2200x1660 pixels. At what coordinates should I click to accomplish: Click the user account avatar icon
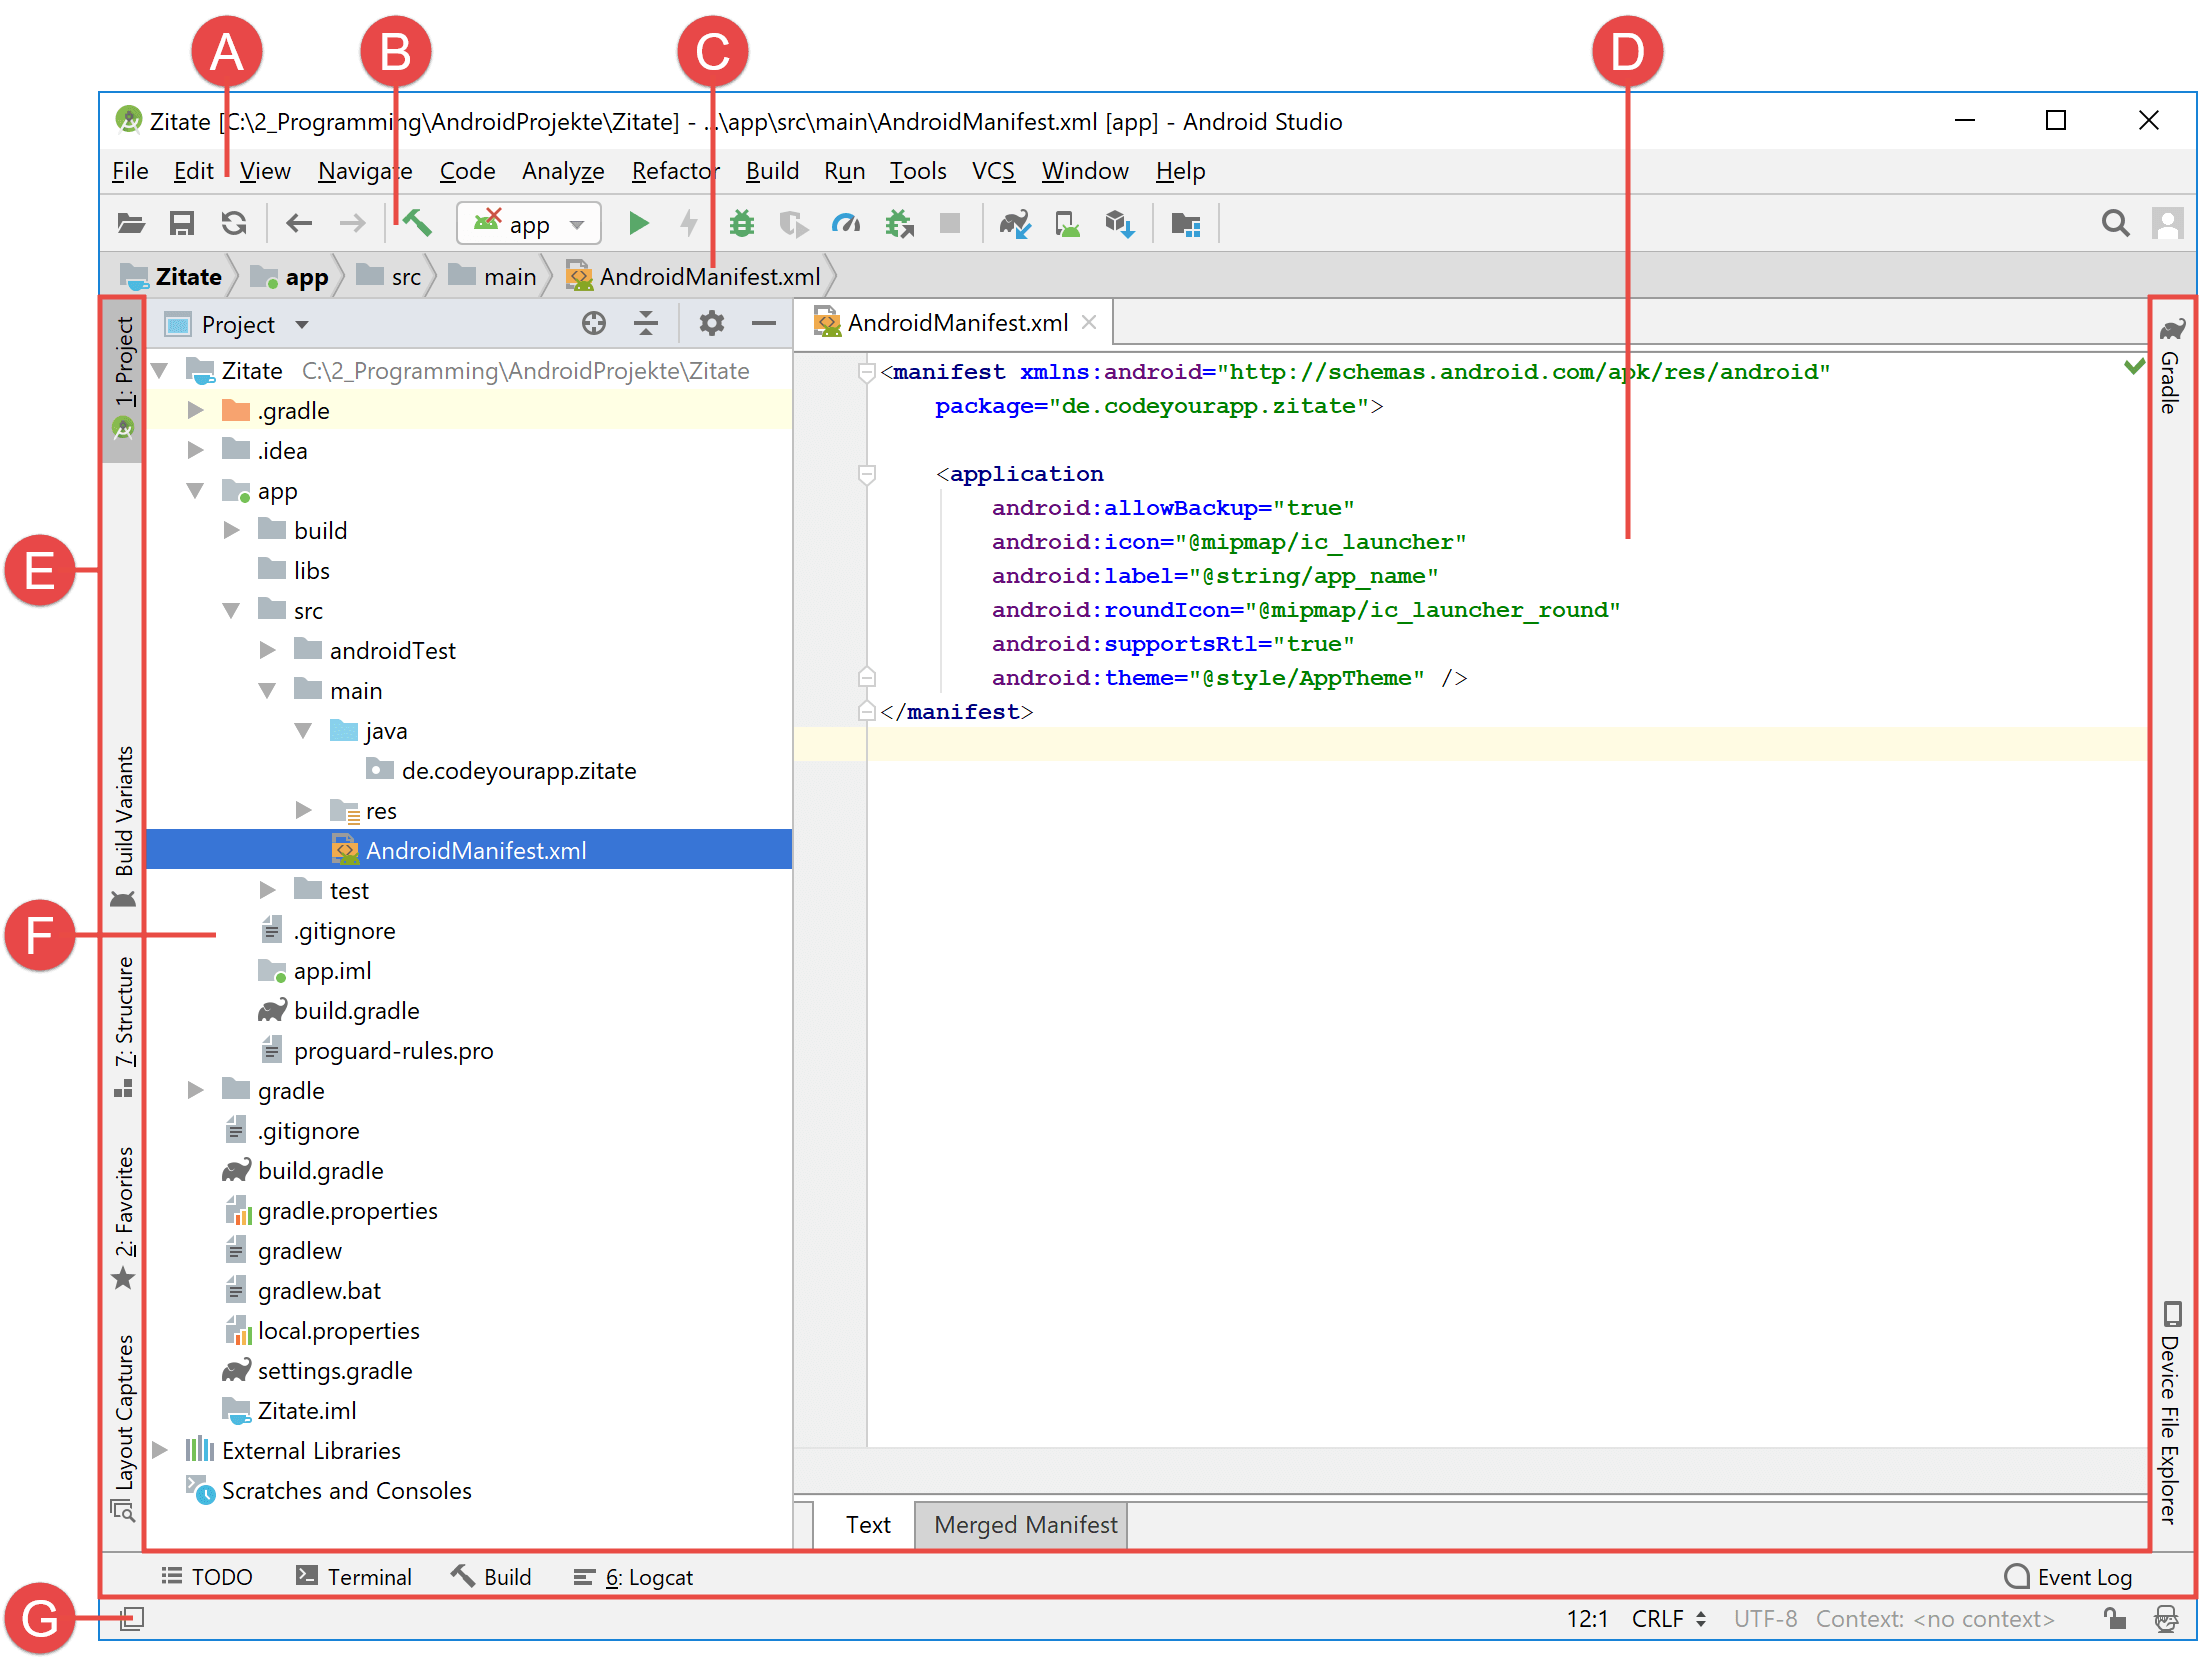click(2168, 223)
